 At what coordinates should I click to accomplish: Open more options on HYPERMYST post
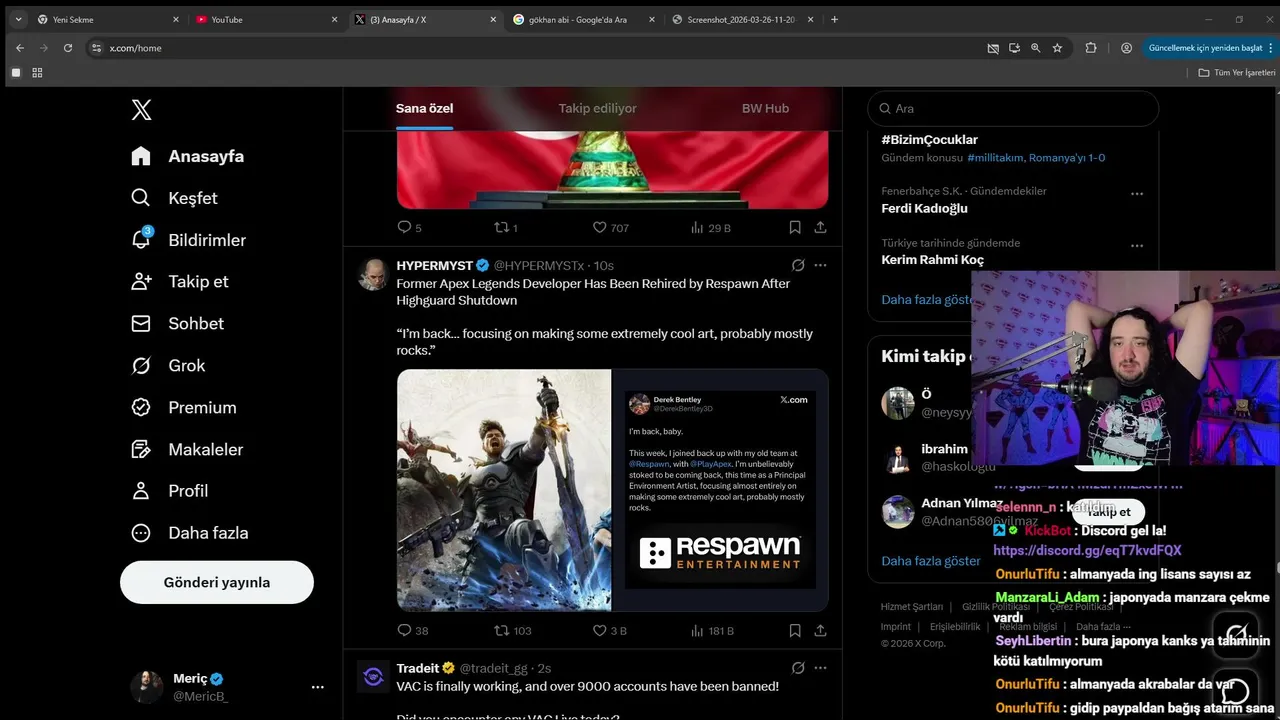click(x=820, y=265)
